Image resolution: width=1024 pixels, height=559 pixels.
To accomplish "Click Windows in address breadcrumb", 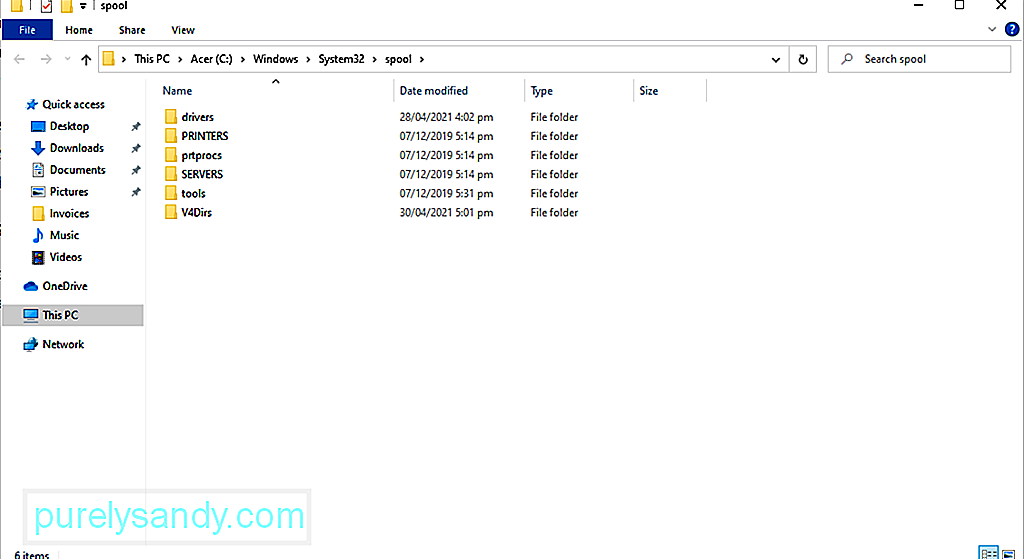I will coord(275,59).
